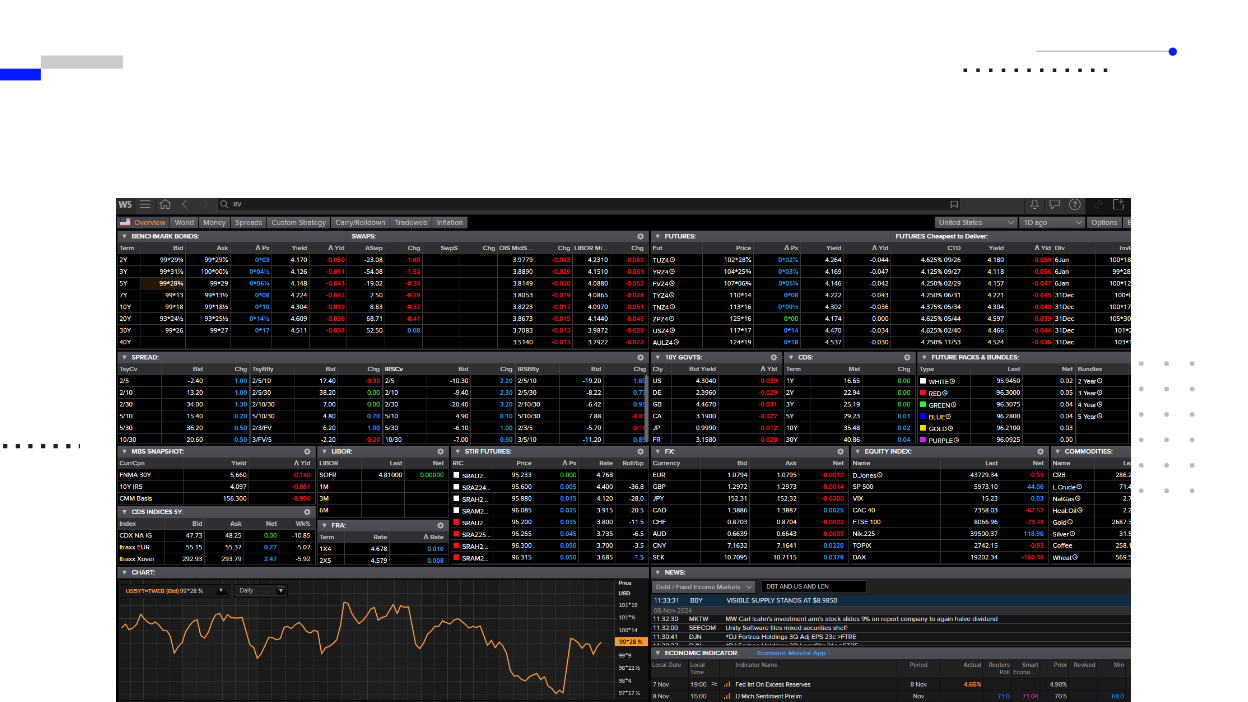Screen dimensions: 1248x702
Task: Open the hamburger menu next to WS
Action: pos(146,204)
